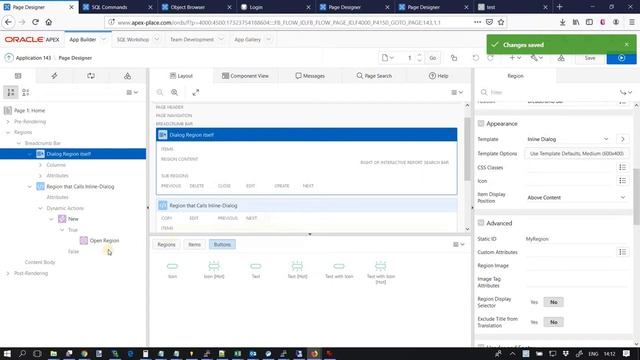This screenshot has width=640, height=360.
Task: Switch to Dynamic Actions lightning tab
Action: point(54,76)
